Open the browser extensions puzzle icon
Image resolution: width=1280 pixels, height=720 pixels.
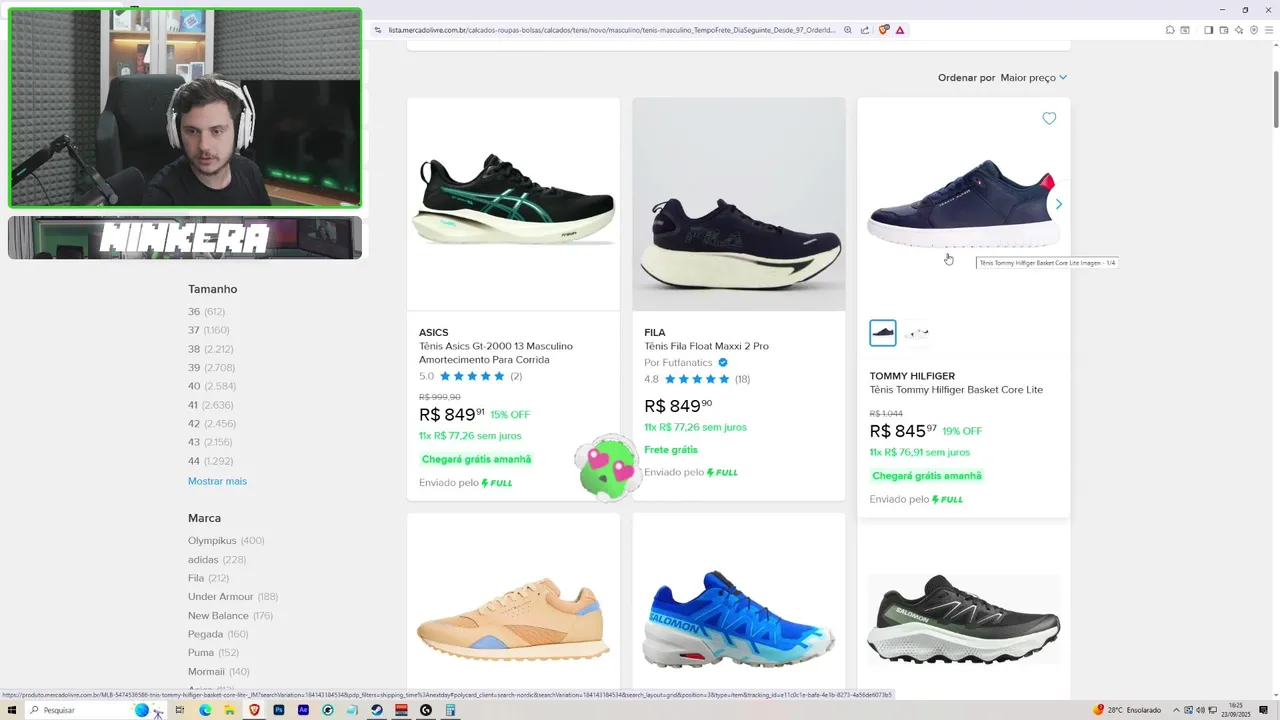pos(1170,30)
